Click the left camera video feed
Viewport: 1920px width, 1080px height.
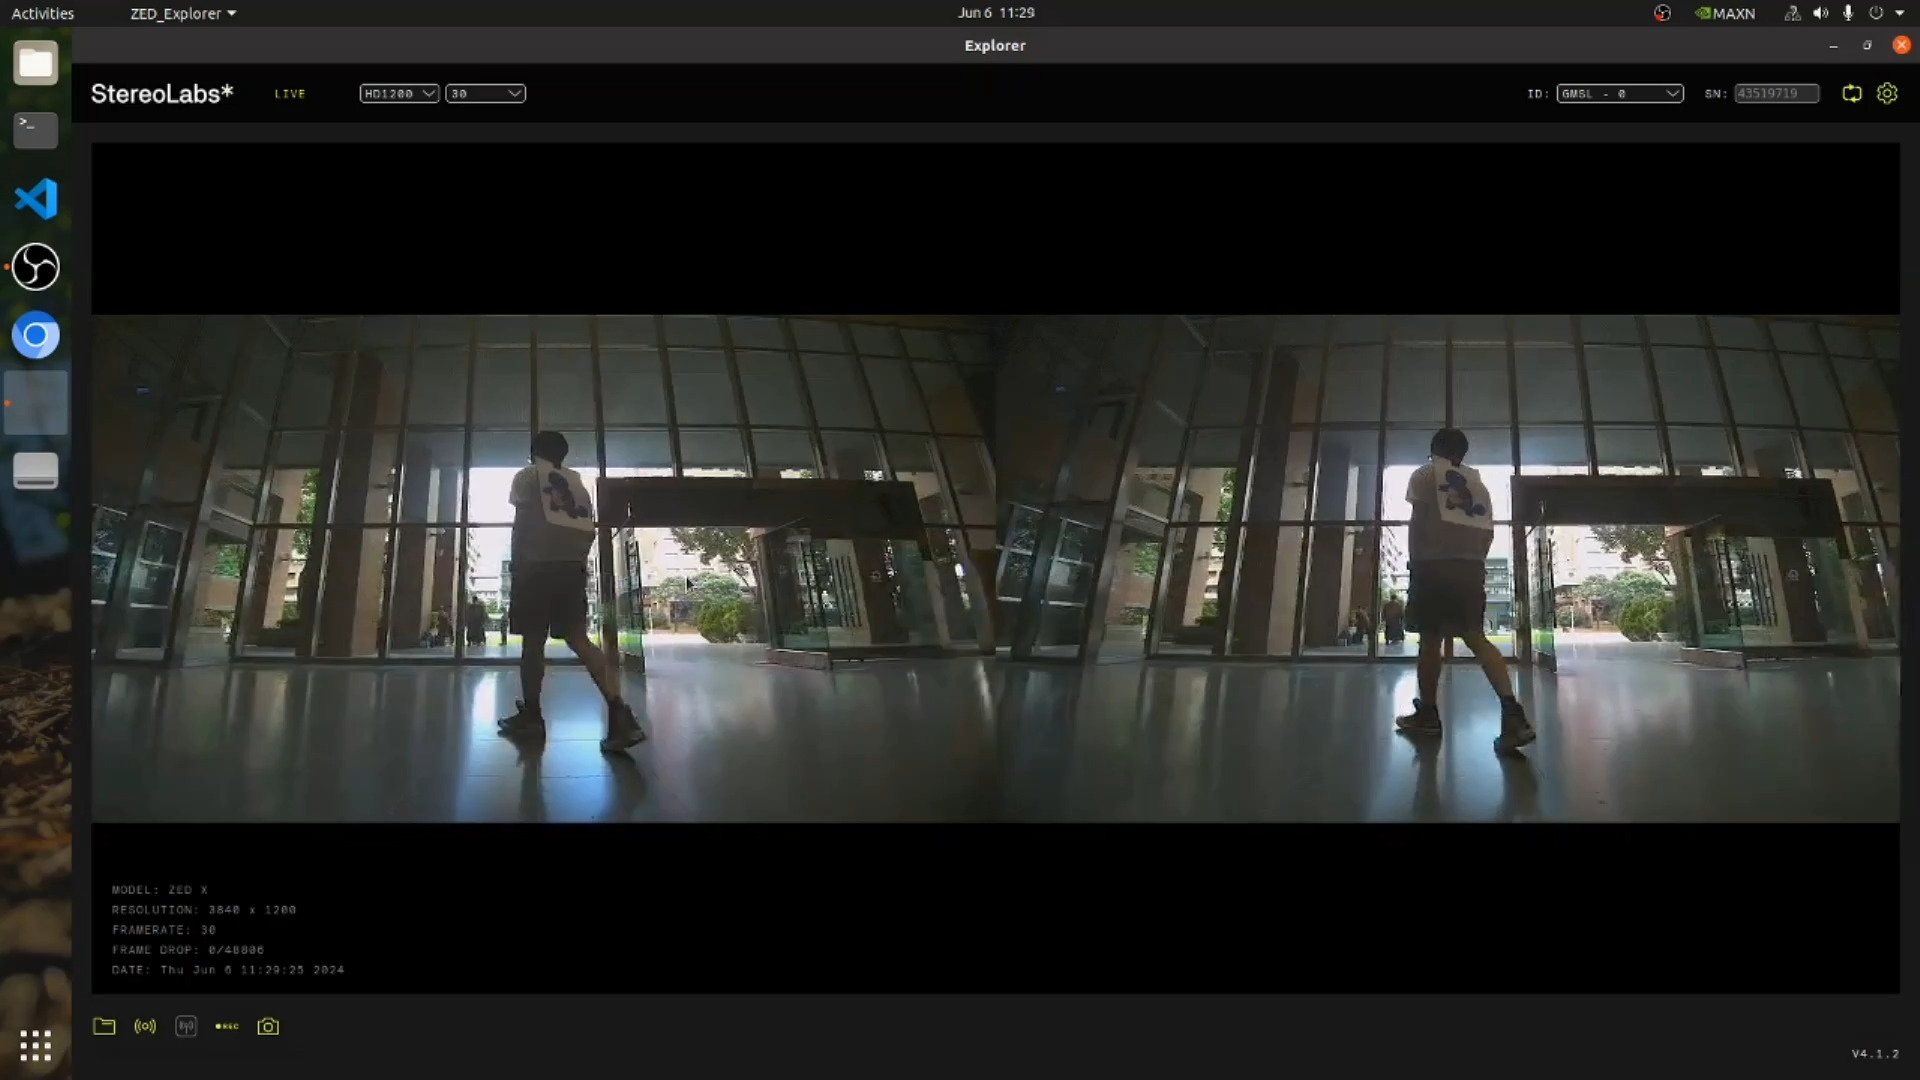point(543,569)
